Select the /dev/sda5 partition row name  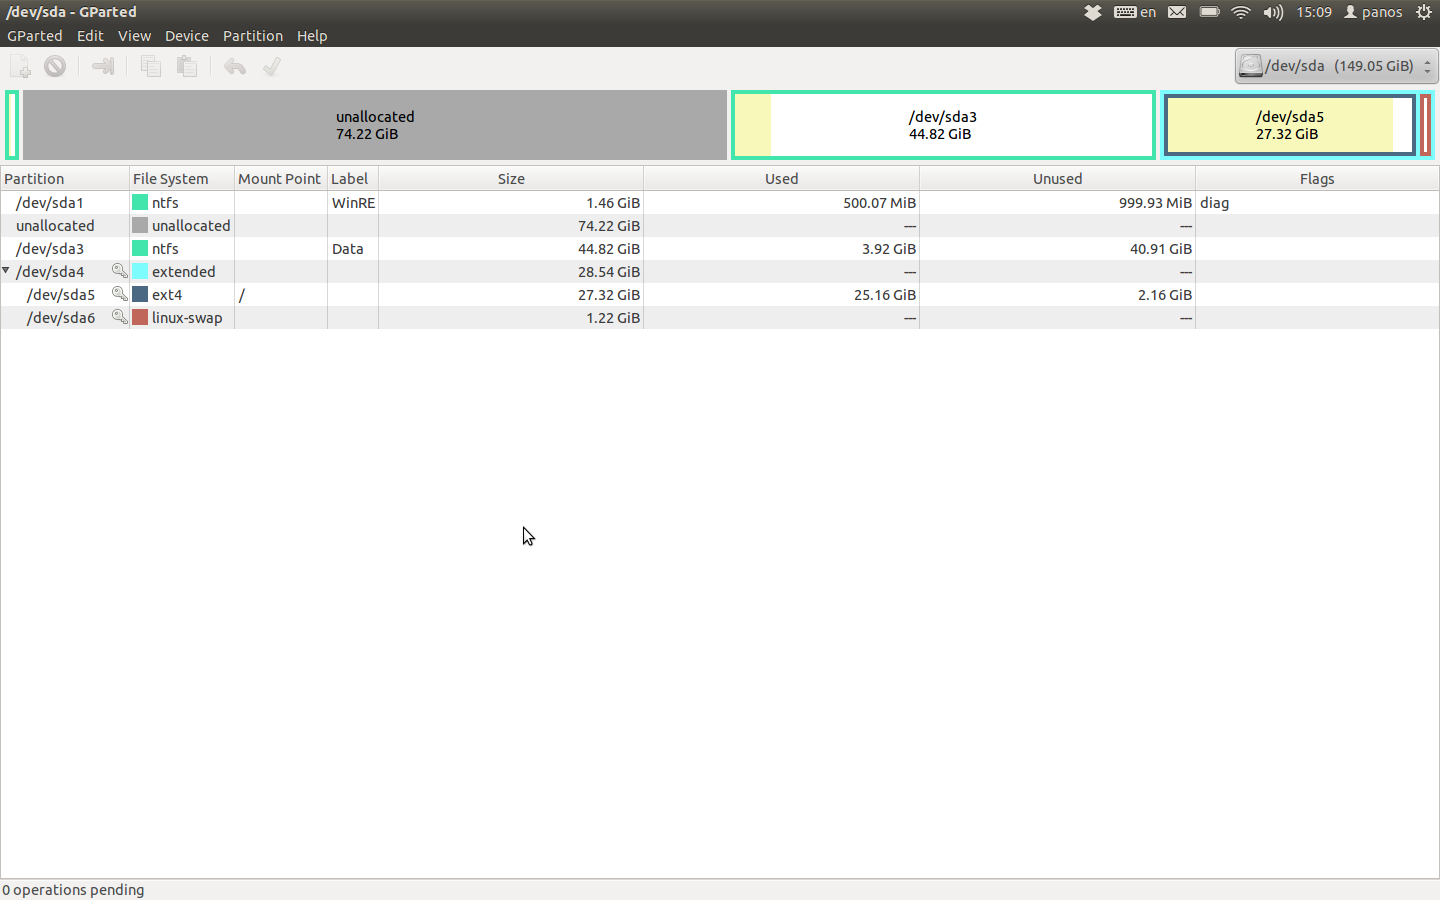(x=61, y=295)
